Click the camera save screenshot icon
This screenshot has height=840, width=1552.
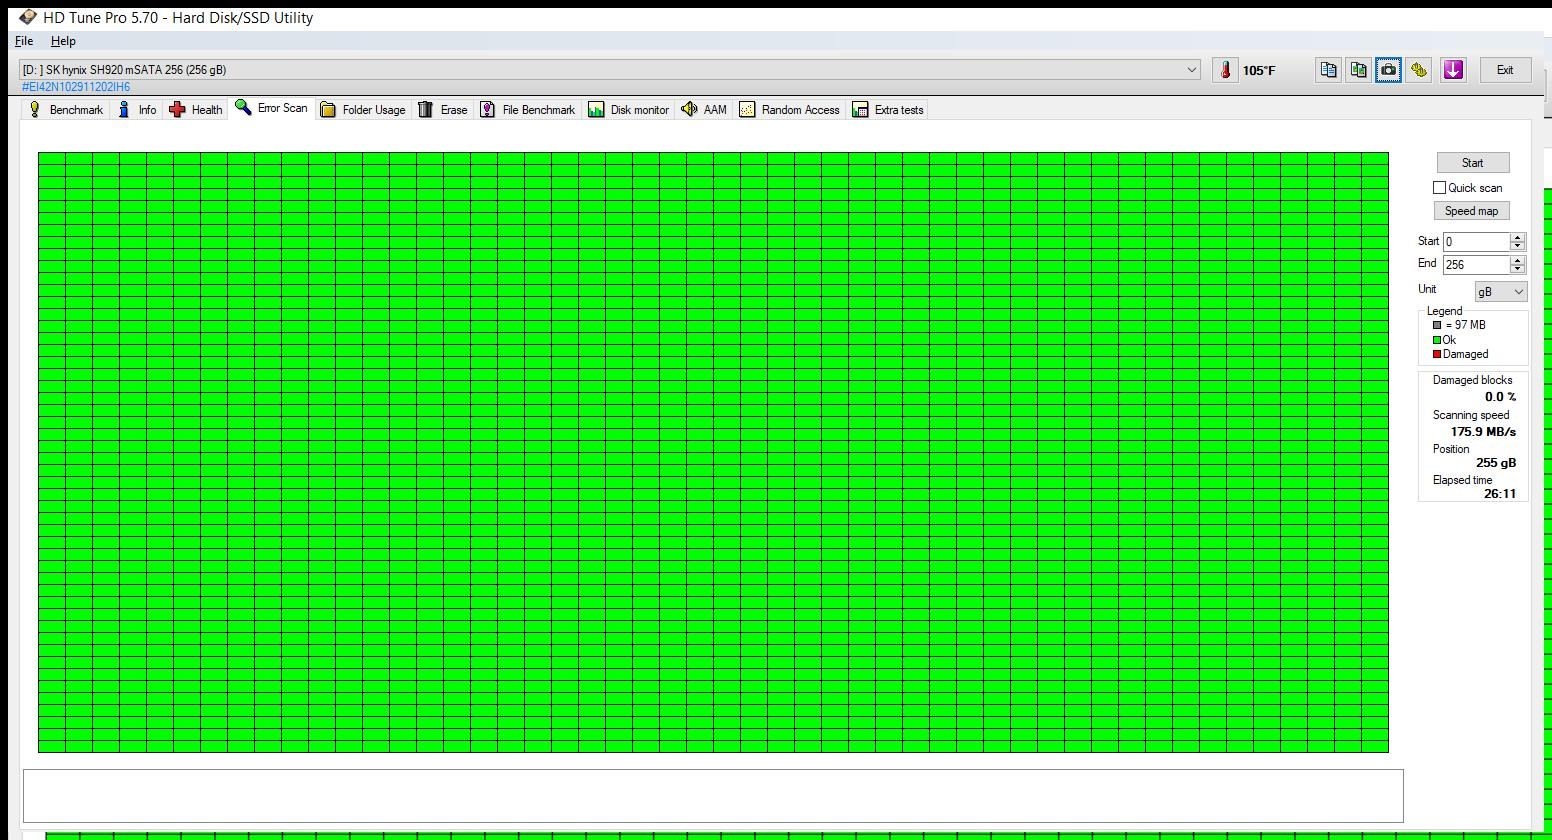coord(1388,70)
